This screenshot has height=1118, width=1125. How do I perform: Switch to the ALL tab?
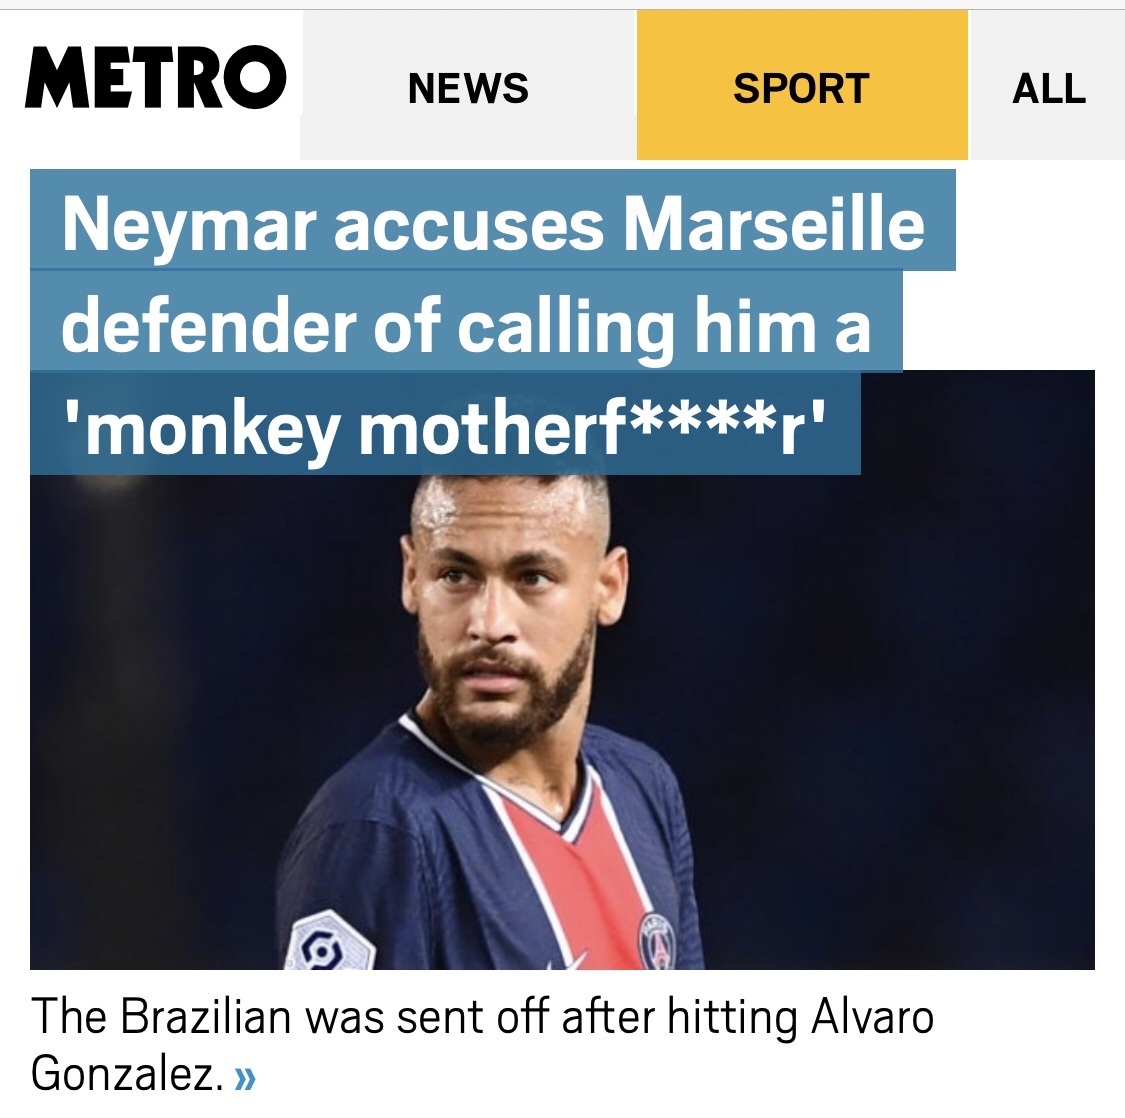[1048, 88]
